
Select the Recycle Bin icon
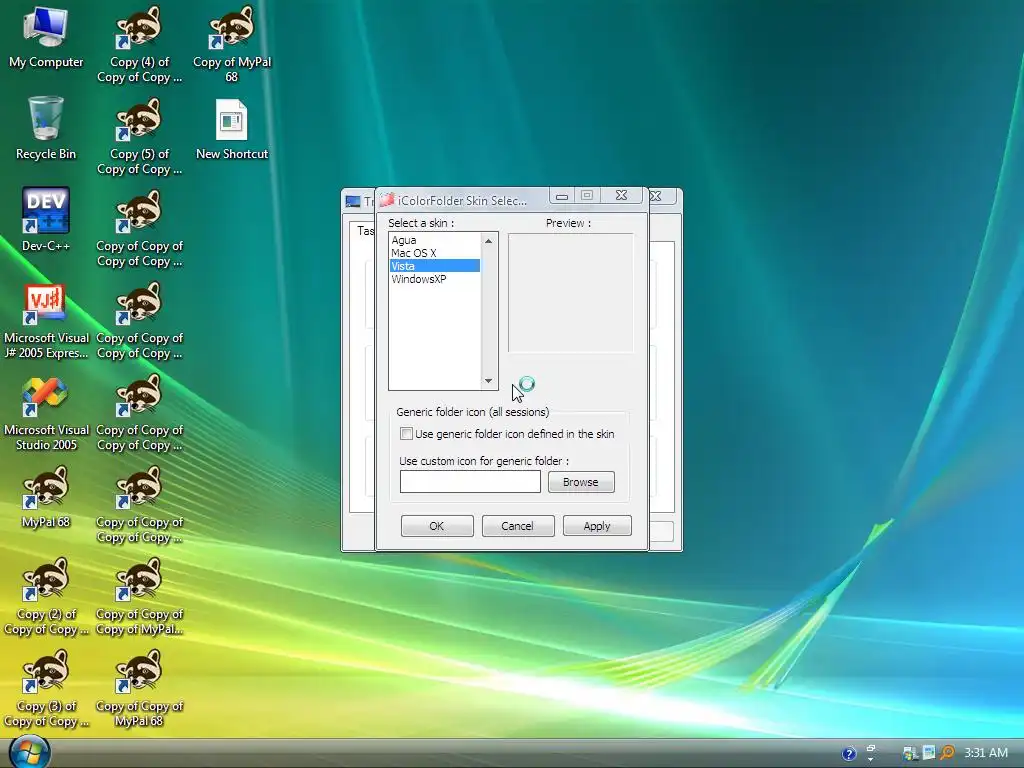(46, 129)
